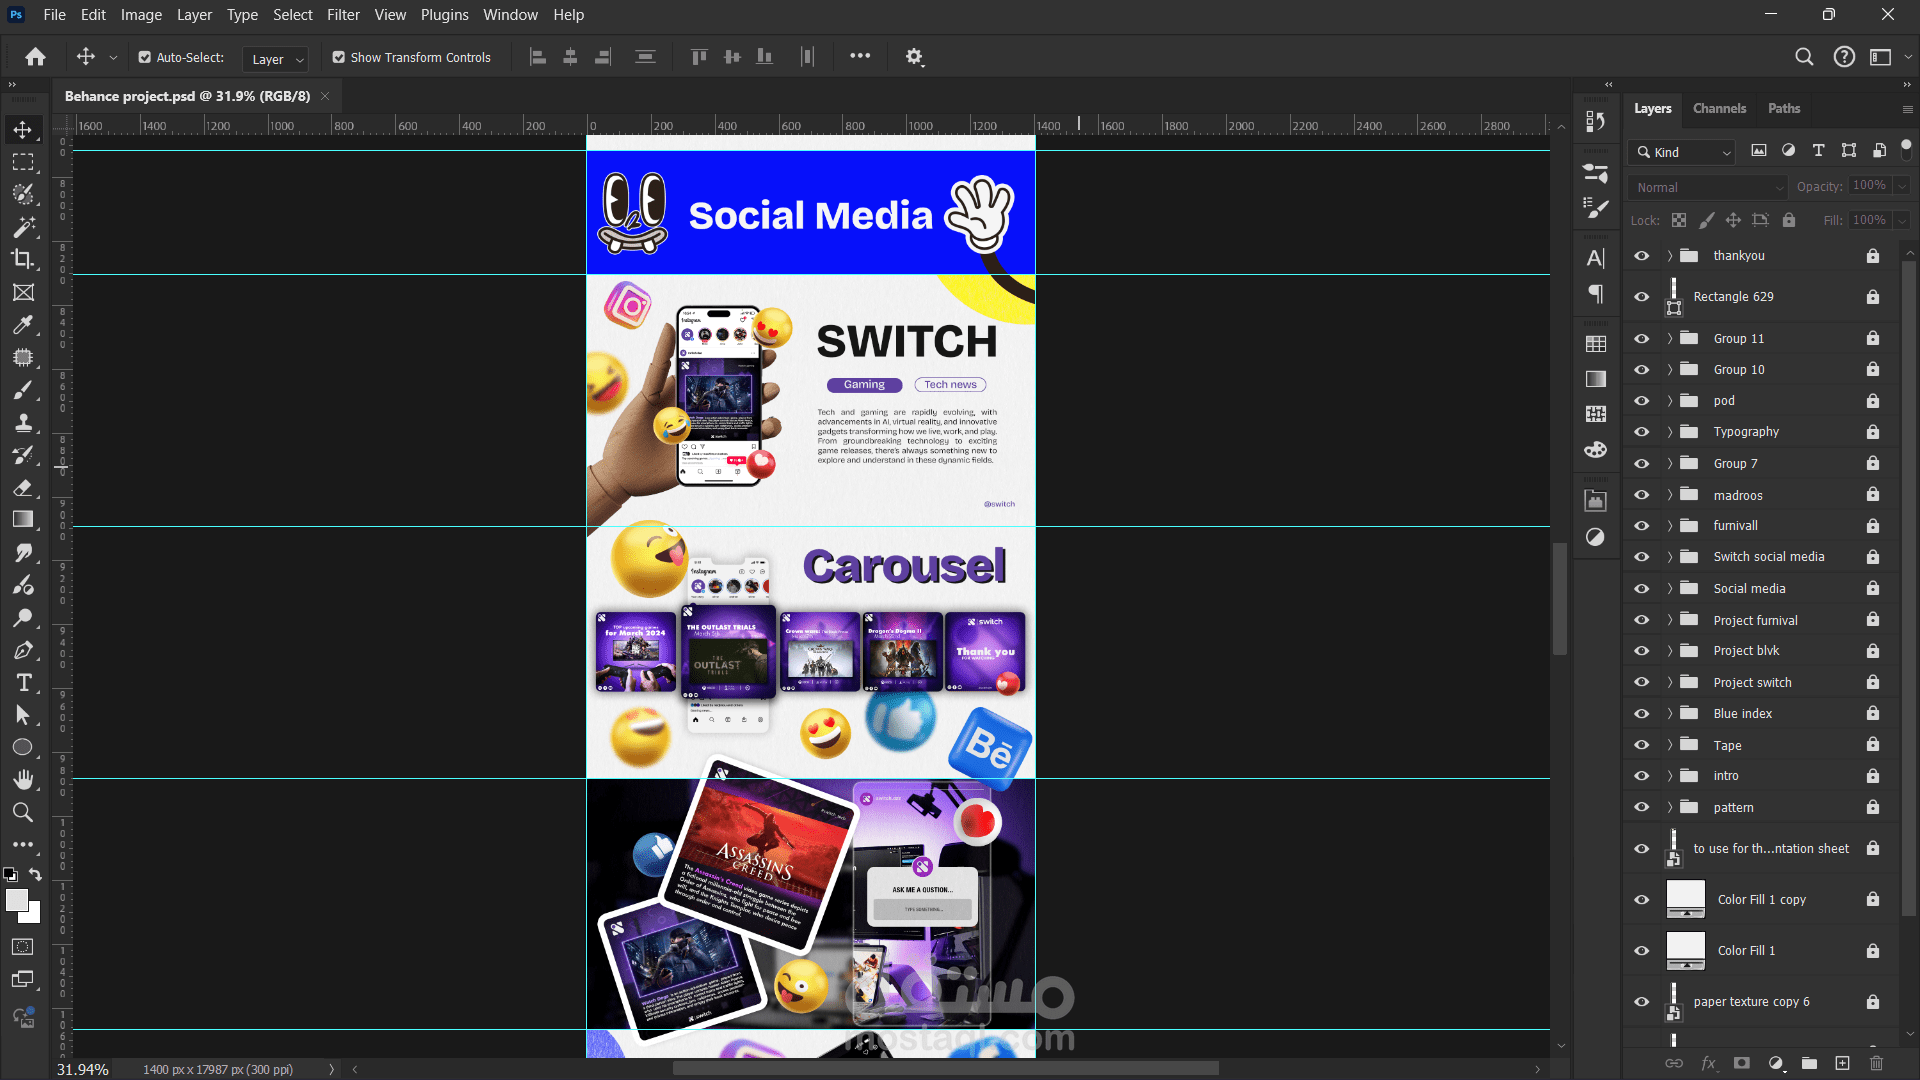This screenshot has height=1080, width=1920.
Task: Open the Auto-Select Layer dropdown
Action: (x=275, y=59)
